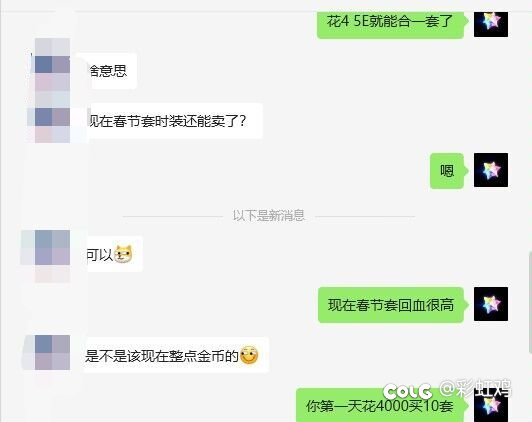532x422 pixels.
Task: Select the green "嗯" reply bubble
Action: click(447, 171)
